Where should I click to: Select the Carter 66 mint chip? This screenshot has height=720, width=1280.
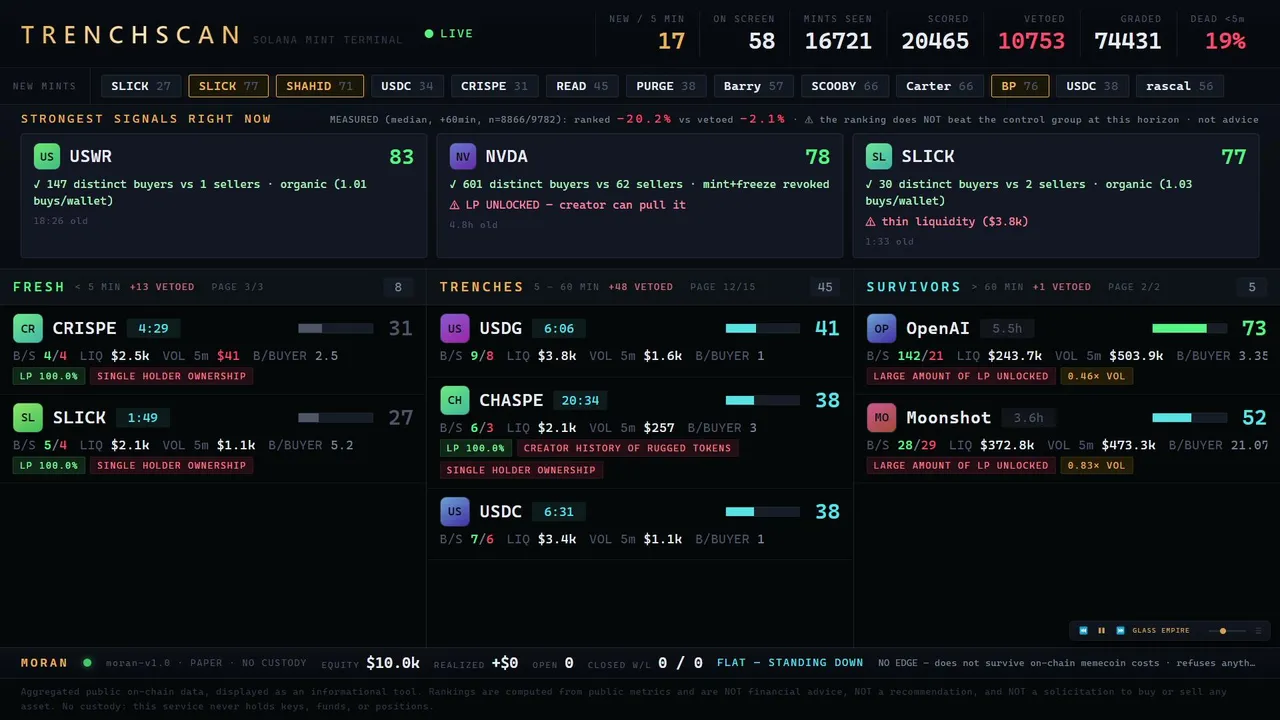(x=939, y=86)
